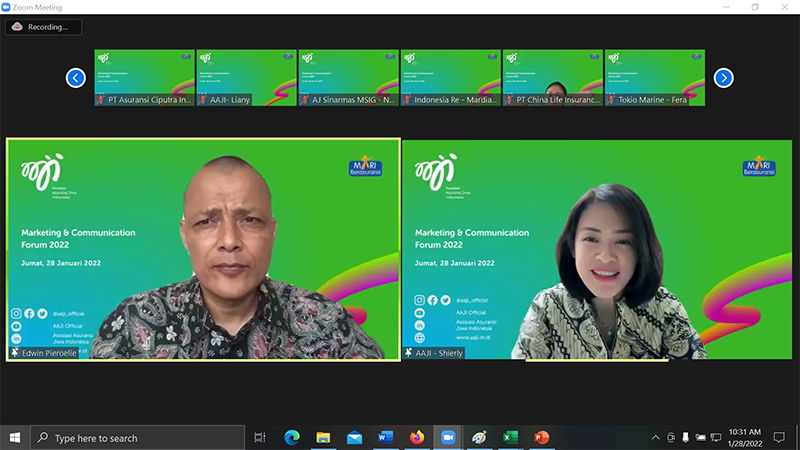This screenshot has height=450, width=800.
Task: Open Excel from taskbar
Action: (510, 438)
